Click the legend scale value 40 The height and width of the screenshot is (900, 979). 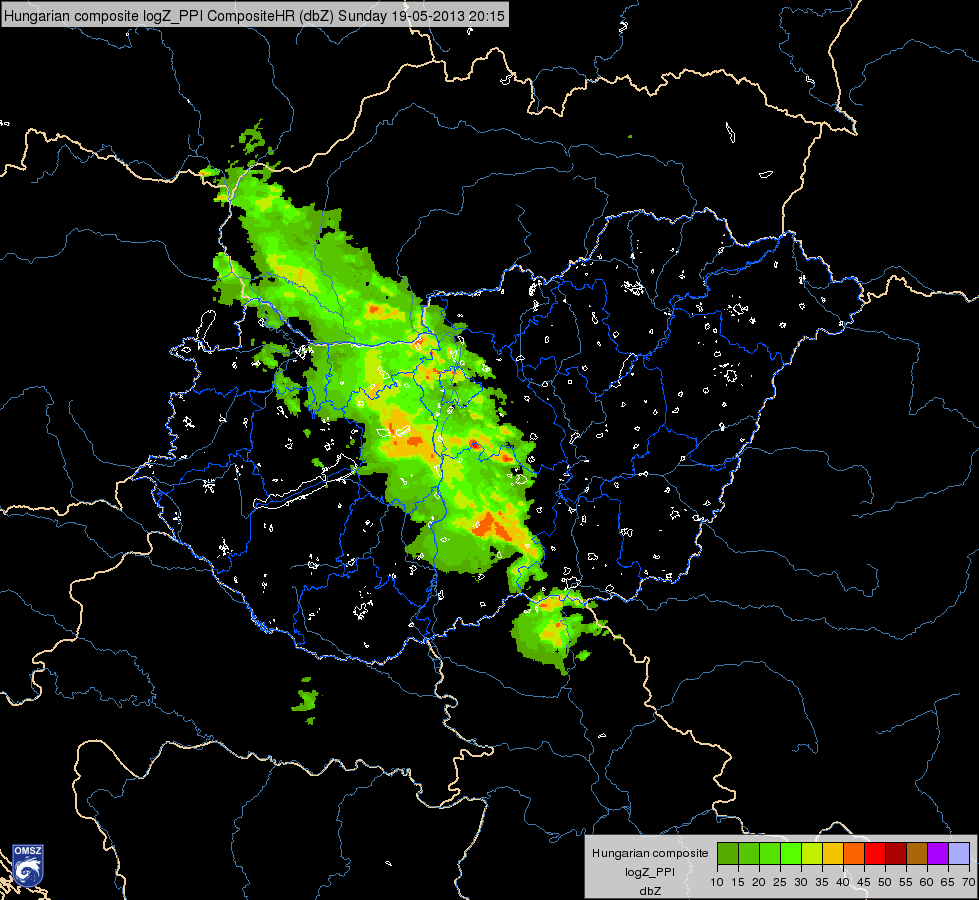pyautogui.click(x=843, y=882)
